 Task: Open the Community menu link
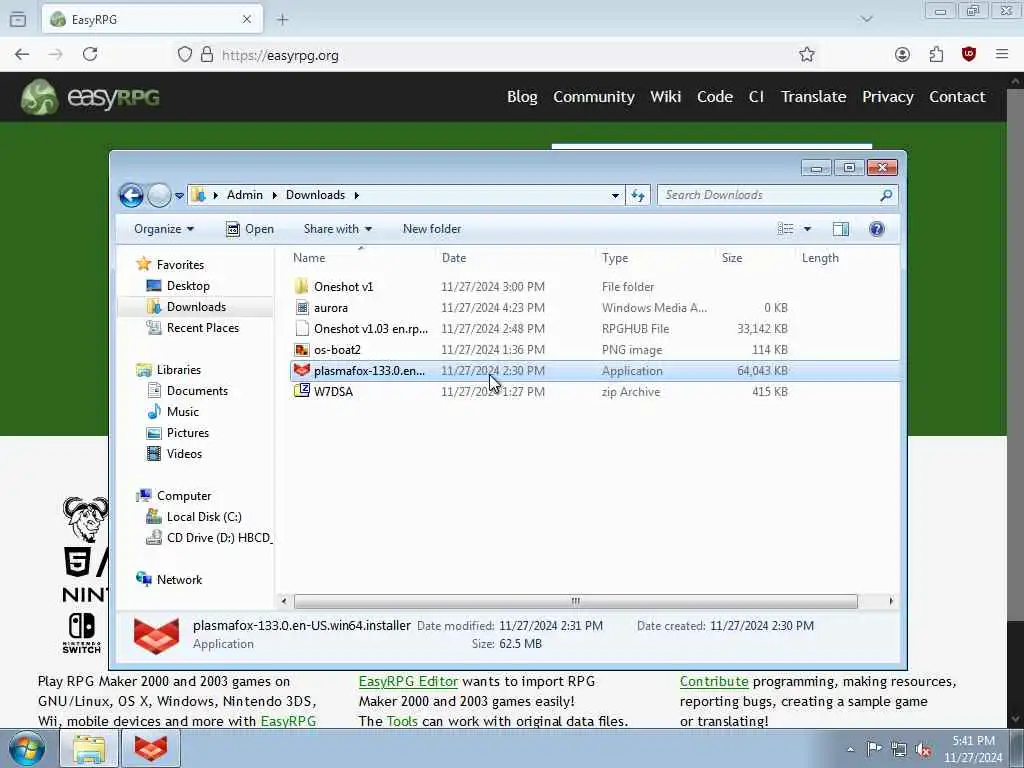click(594, 97)
